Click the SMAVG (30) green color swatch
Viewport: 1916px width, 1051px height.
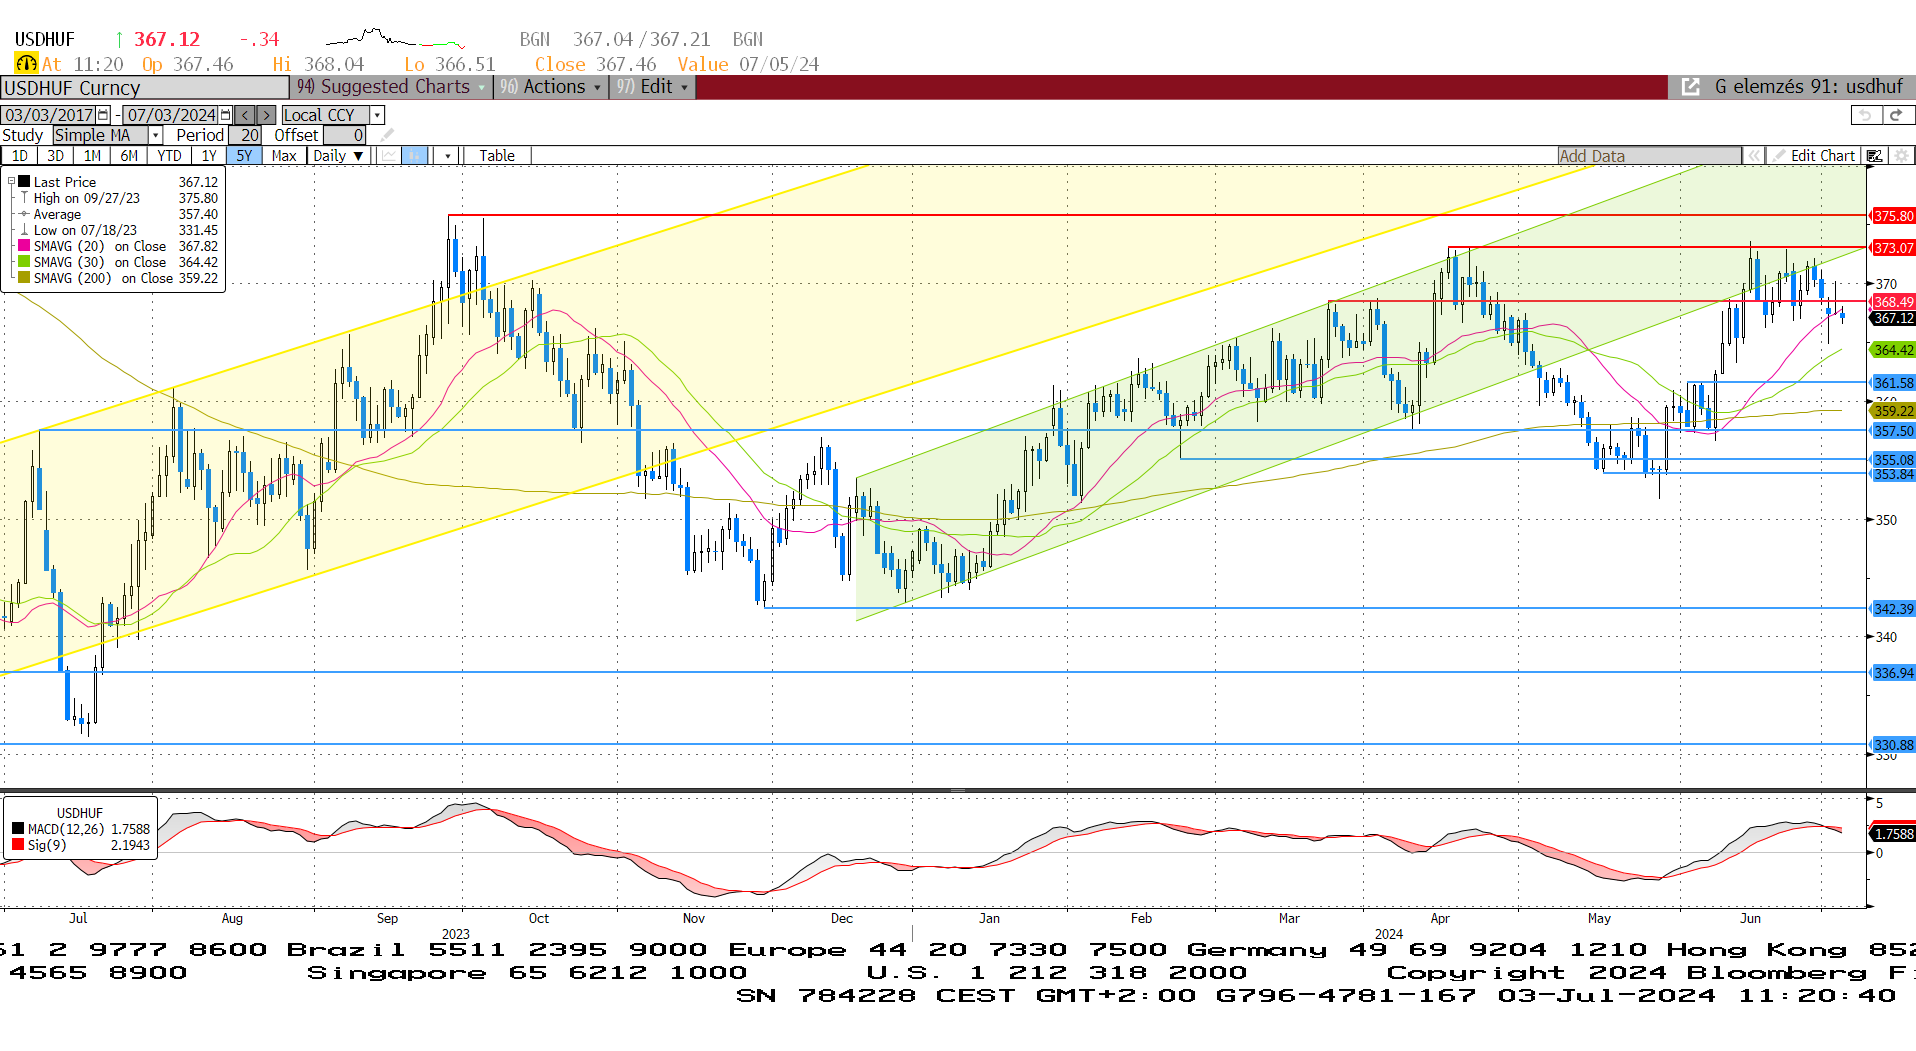24,262
